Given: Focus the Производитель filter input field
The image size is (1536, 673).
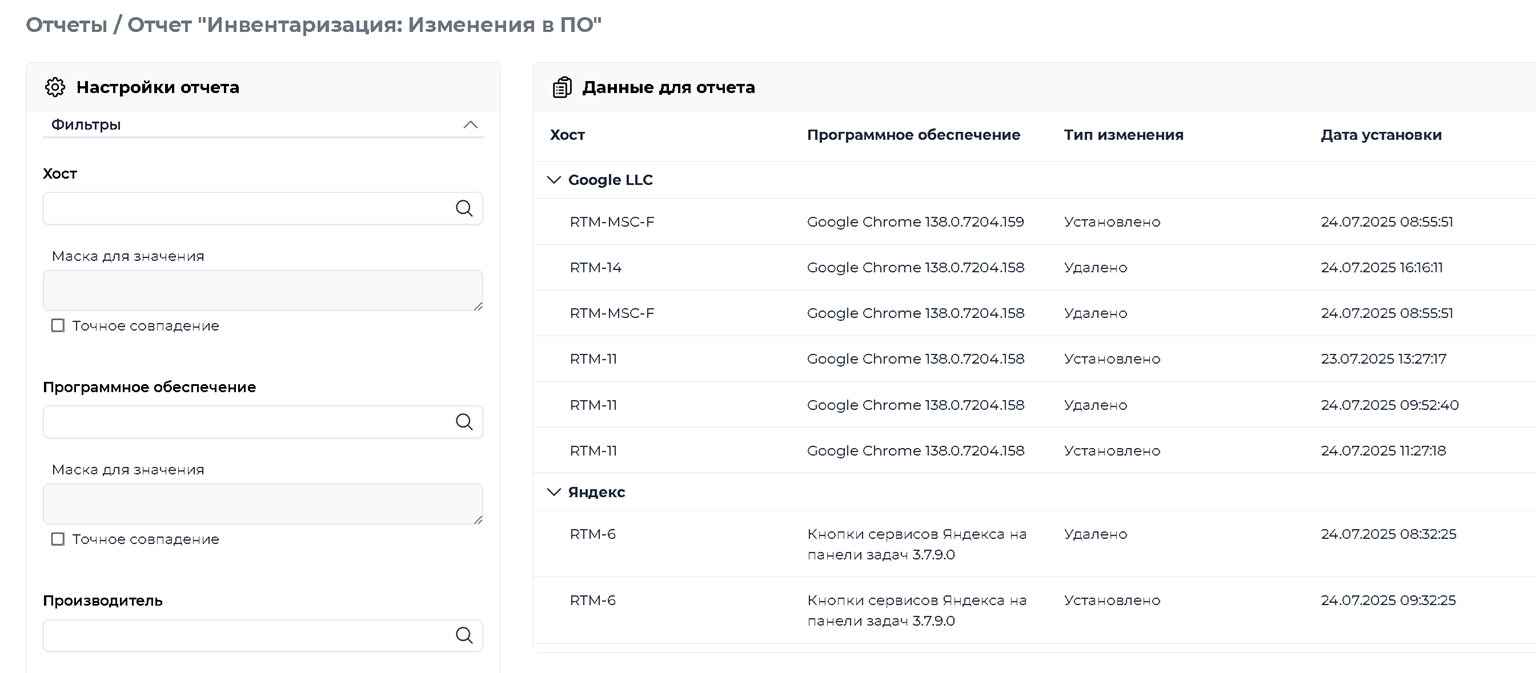Looking at the screenshot, I should [263, 635].
